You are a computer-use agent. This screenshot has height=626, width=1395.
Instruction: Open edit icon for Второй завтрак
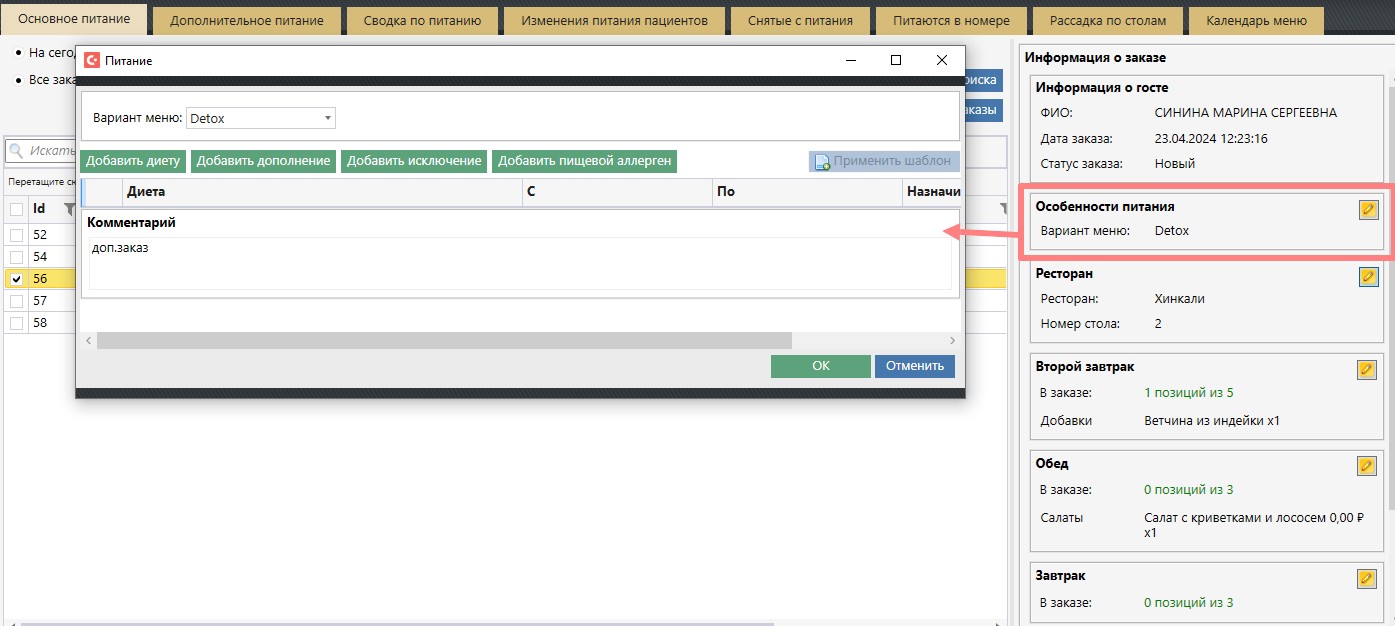(1367, 370)
